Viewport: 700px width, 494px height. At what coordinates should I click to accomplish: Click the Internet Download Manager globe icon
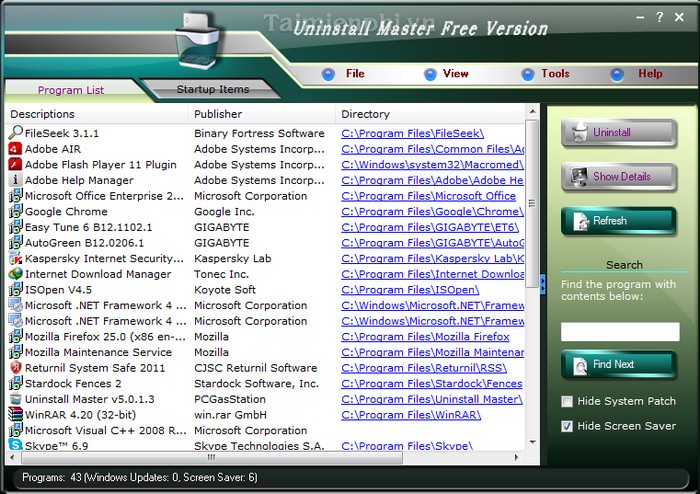16,274
